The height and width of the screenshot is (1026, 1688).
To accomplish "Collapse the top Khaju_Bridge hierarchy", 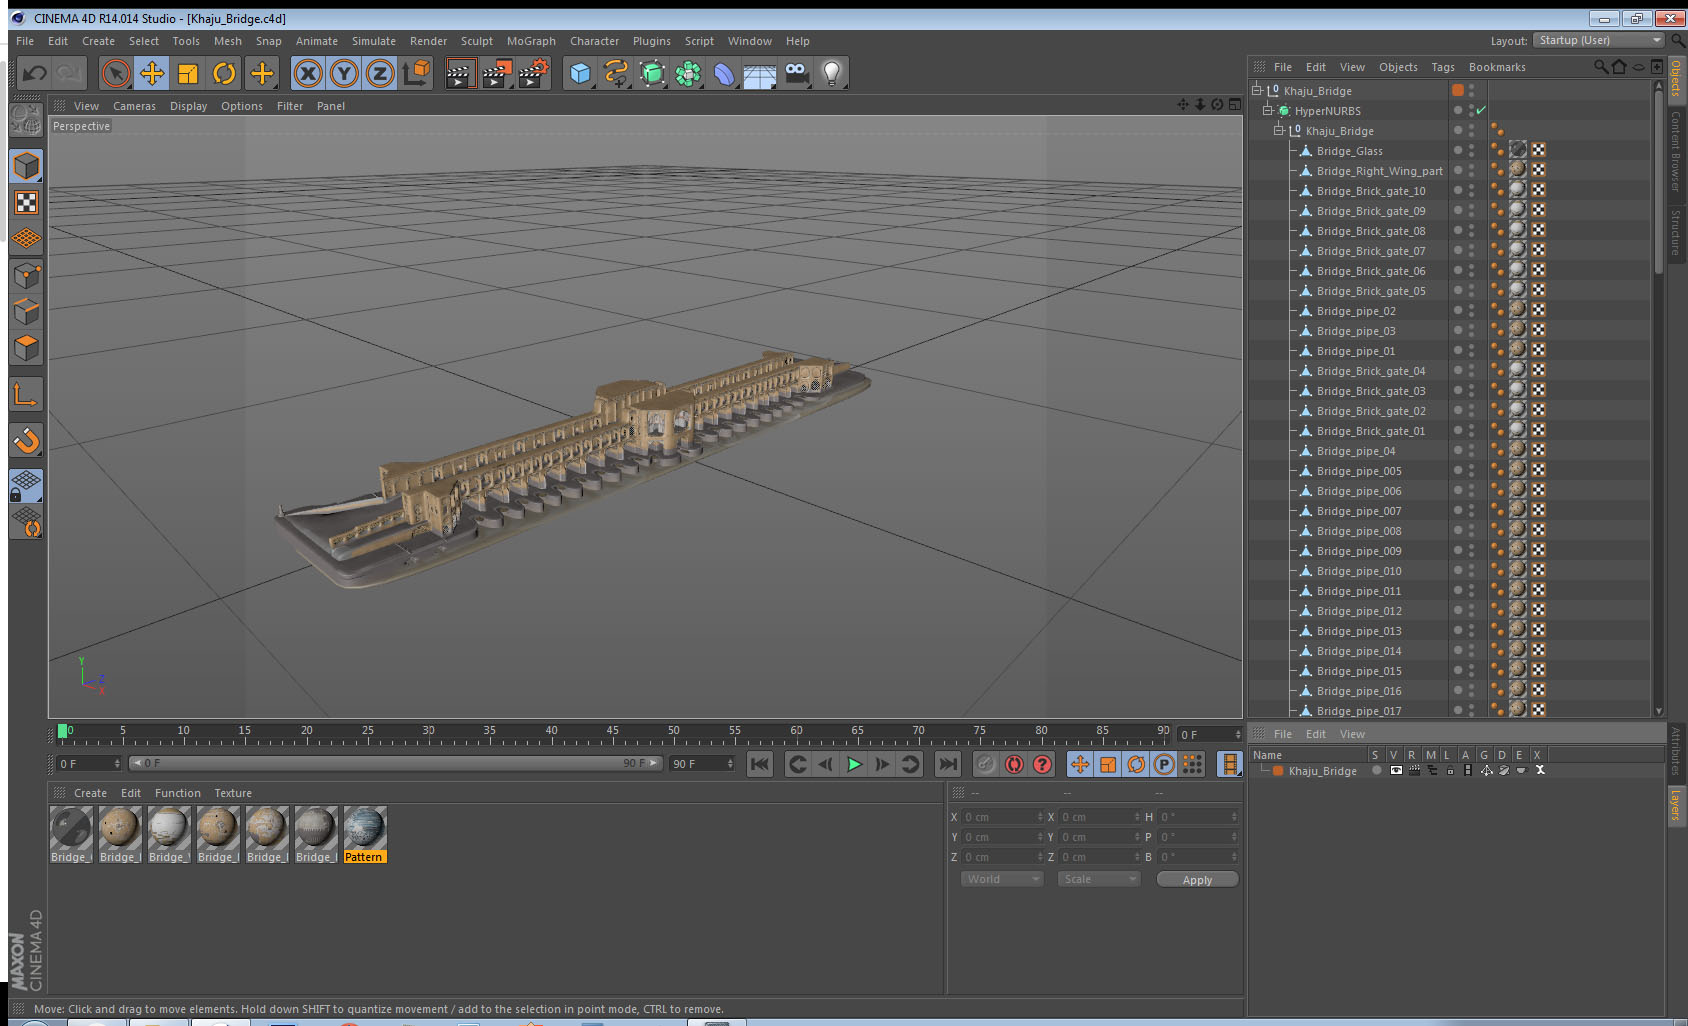I will click(1257, 90).
